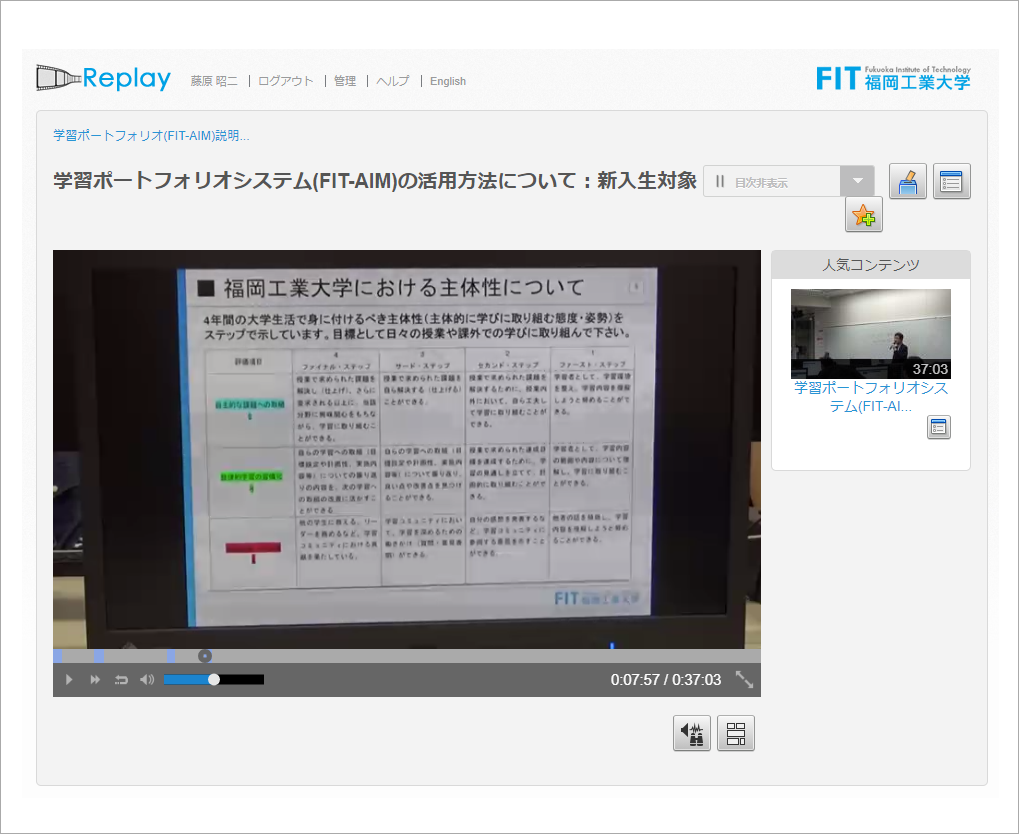Screen dimensions: 1020x834
Task: Toggle the repeat loop control
Action: pos(121,680)
